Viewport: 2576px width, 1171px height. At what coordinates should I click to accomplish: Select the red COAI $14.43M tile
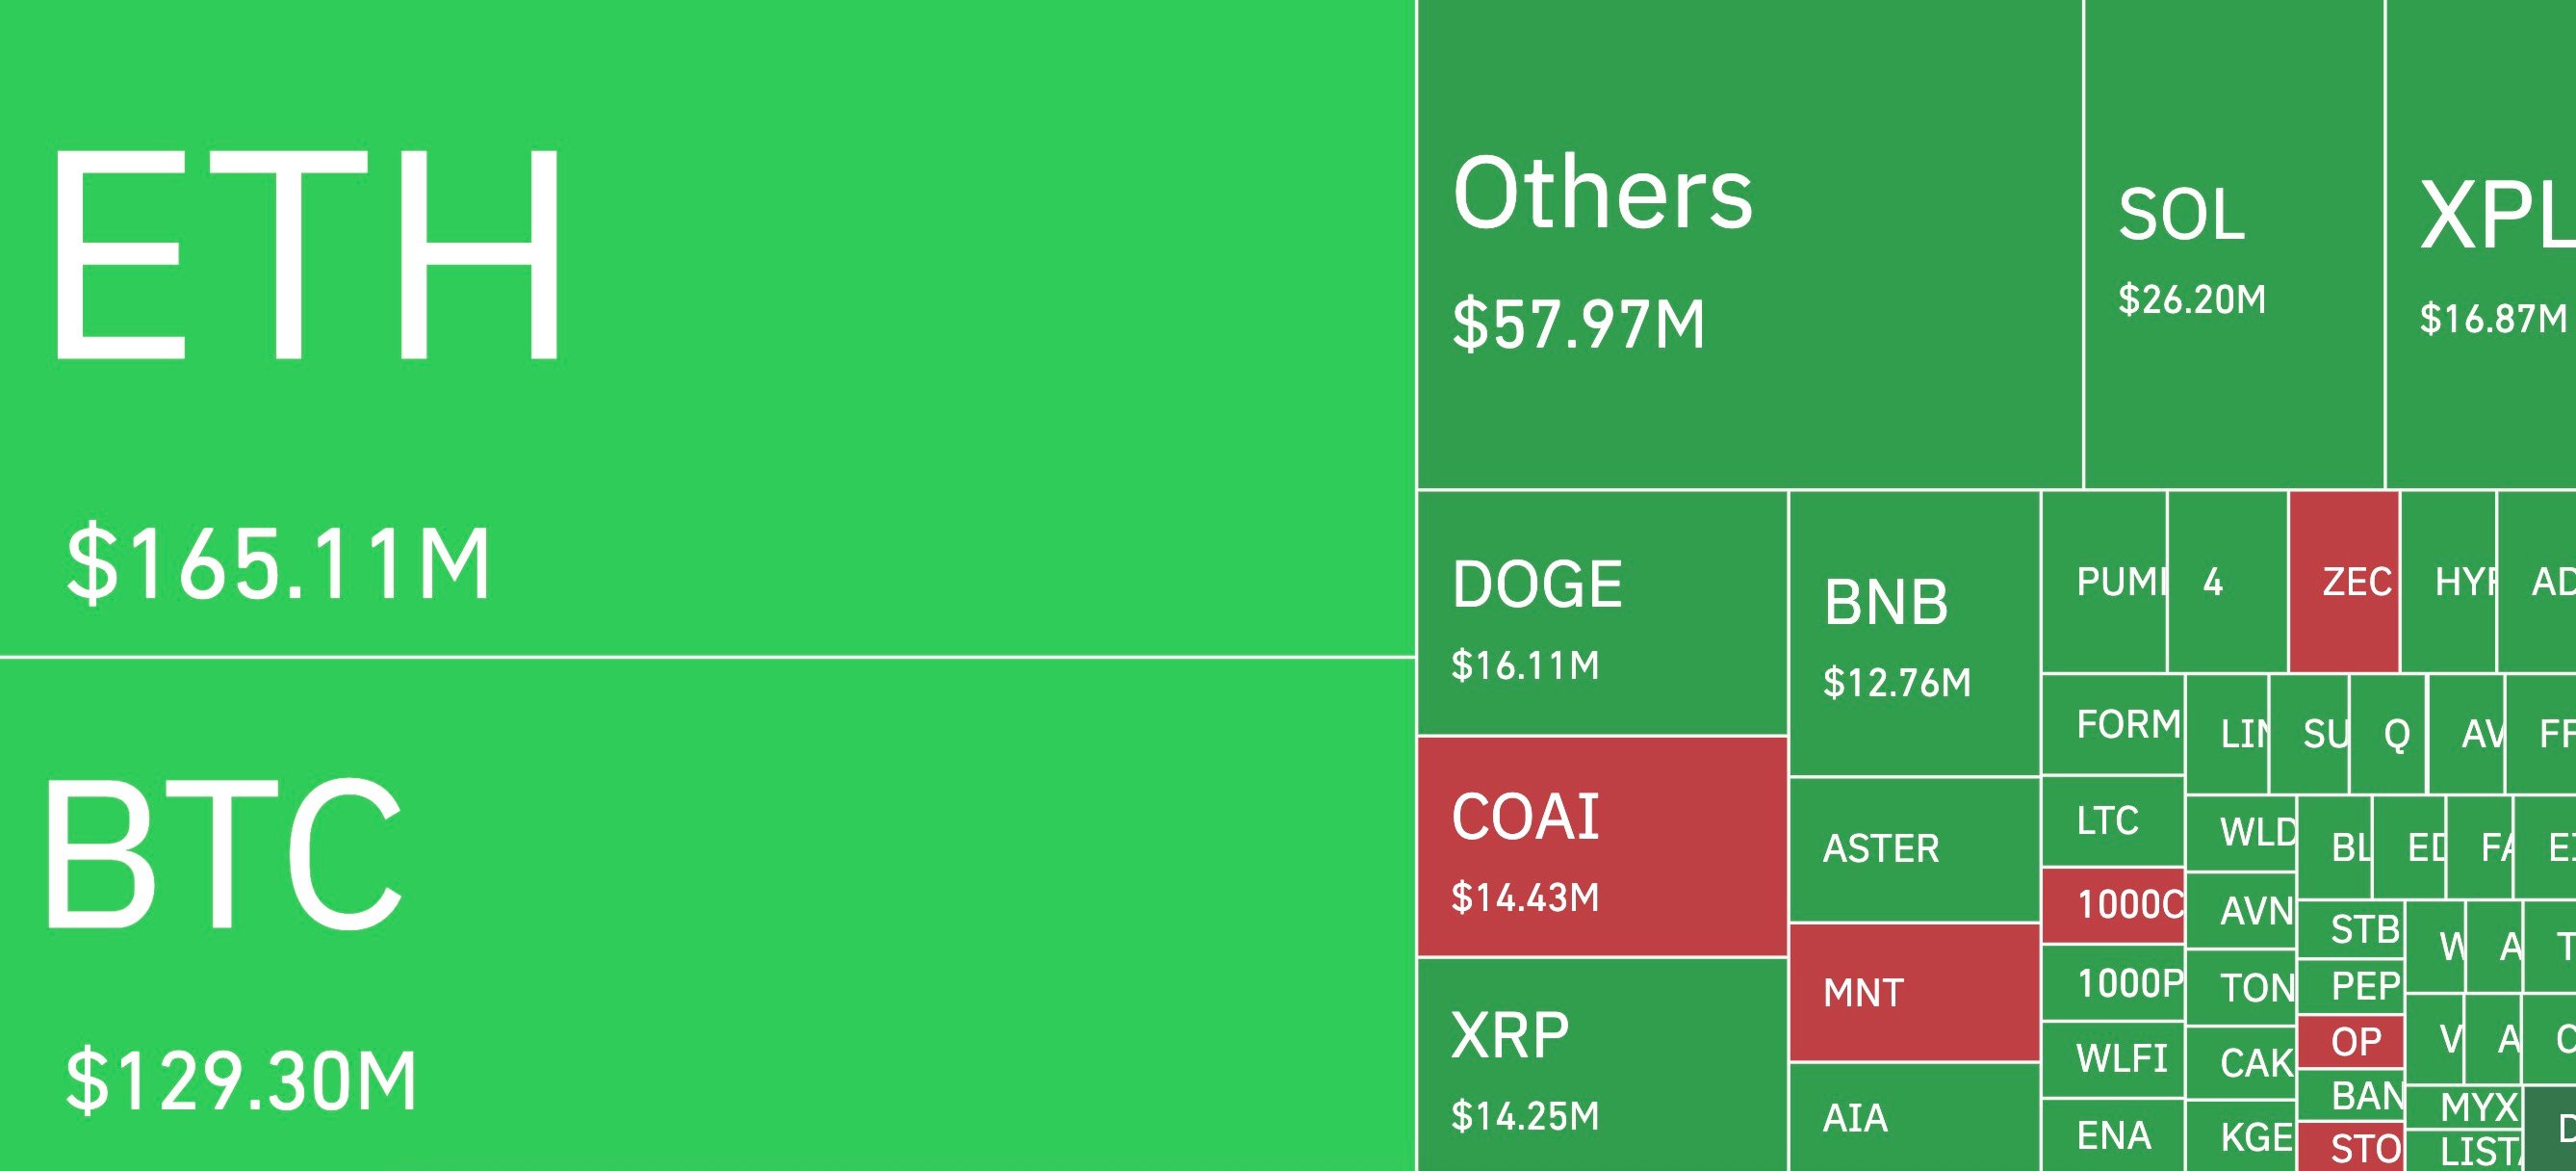point(1602,846)
